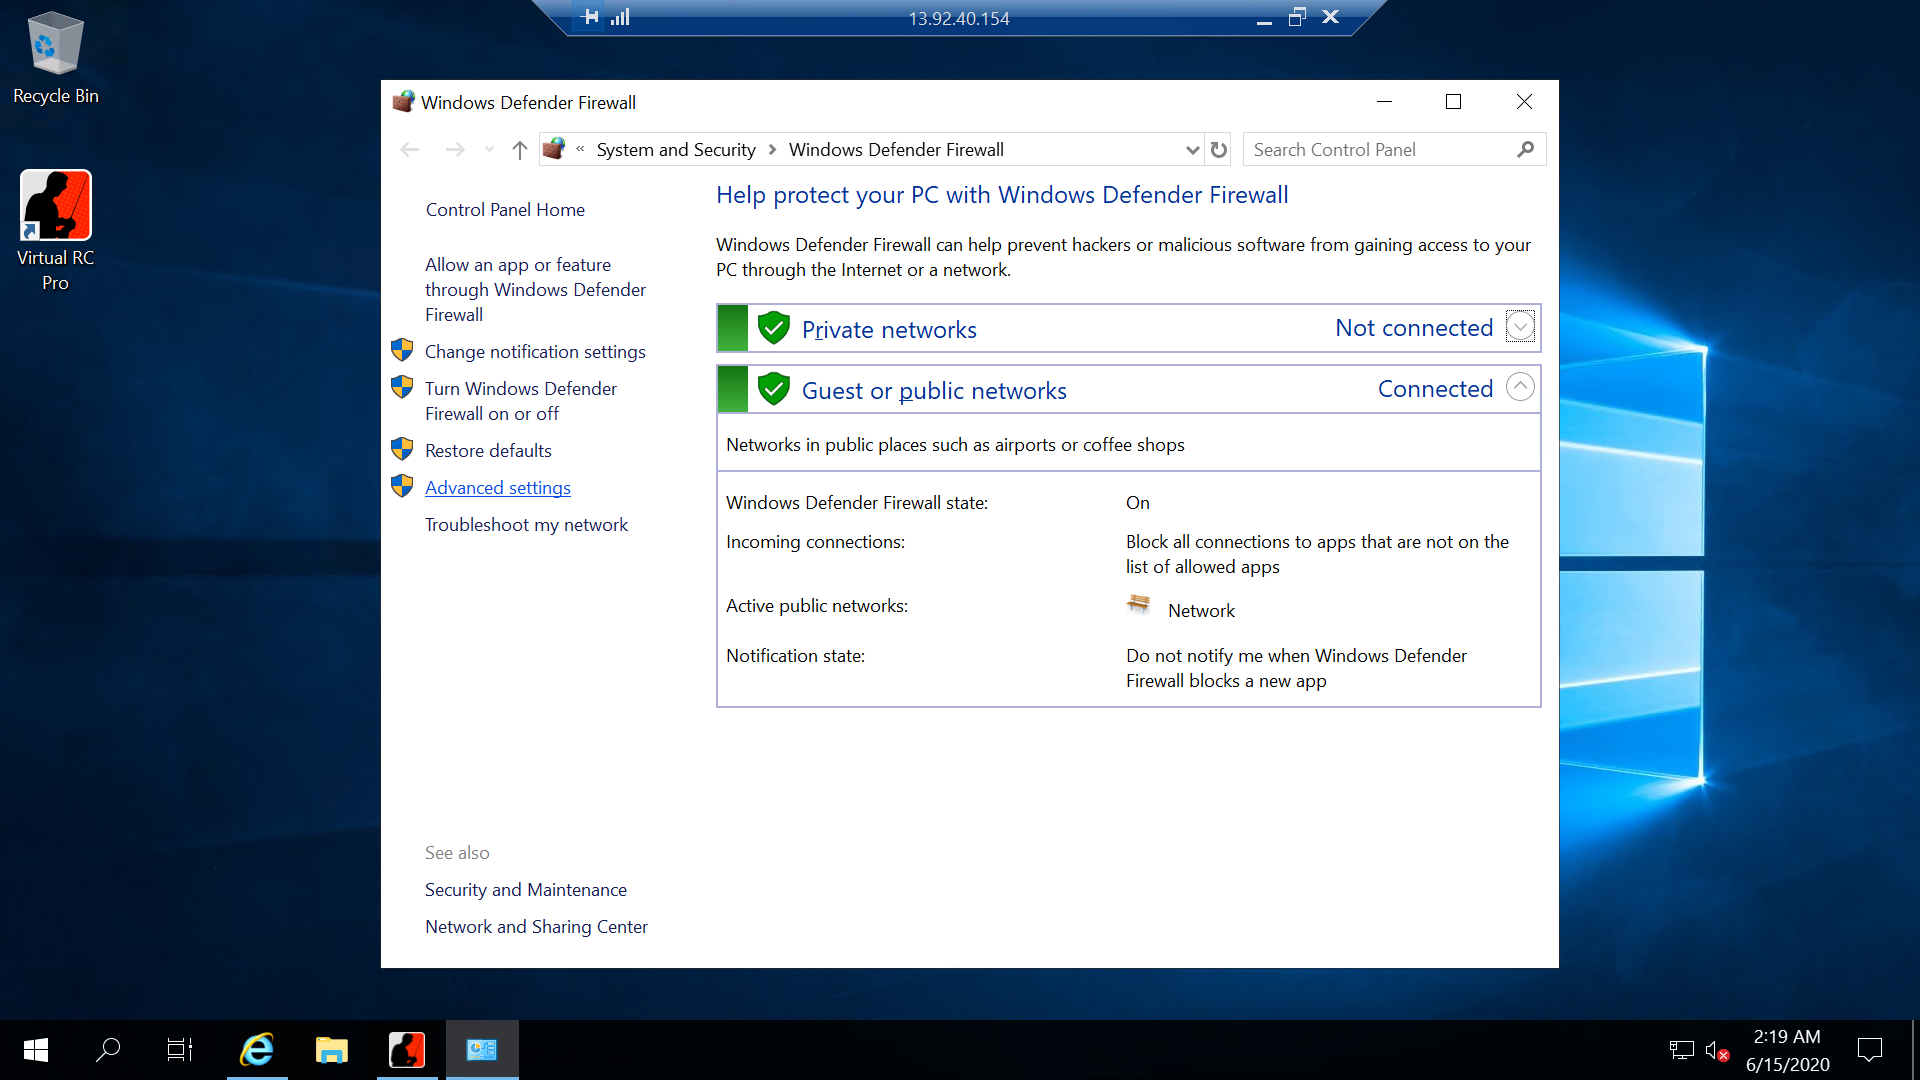Click the search magnifier in Control Panel
The width and height of the screenshot is (1920, 1080).
(1525, 150)
